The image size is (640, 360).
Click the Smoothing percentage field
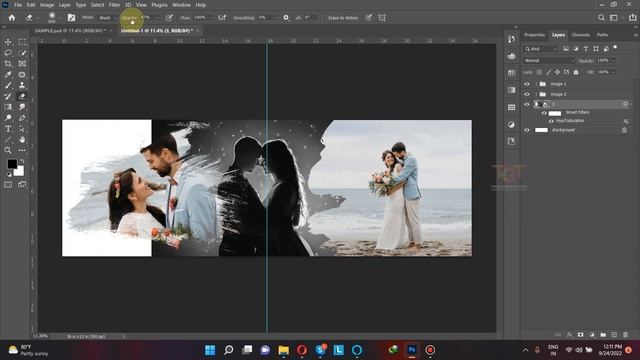[263, 18]
